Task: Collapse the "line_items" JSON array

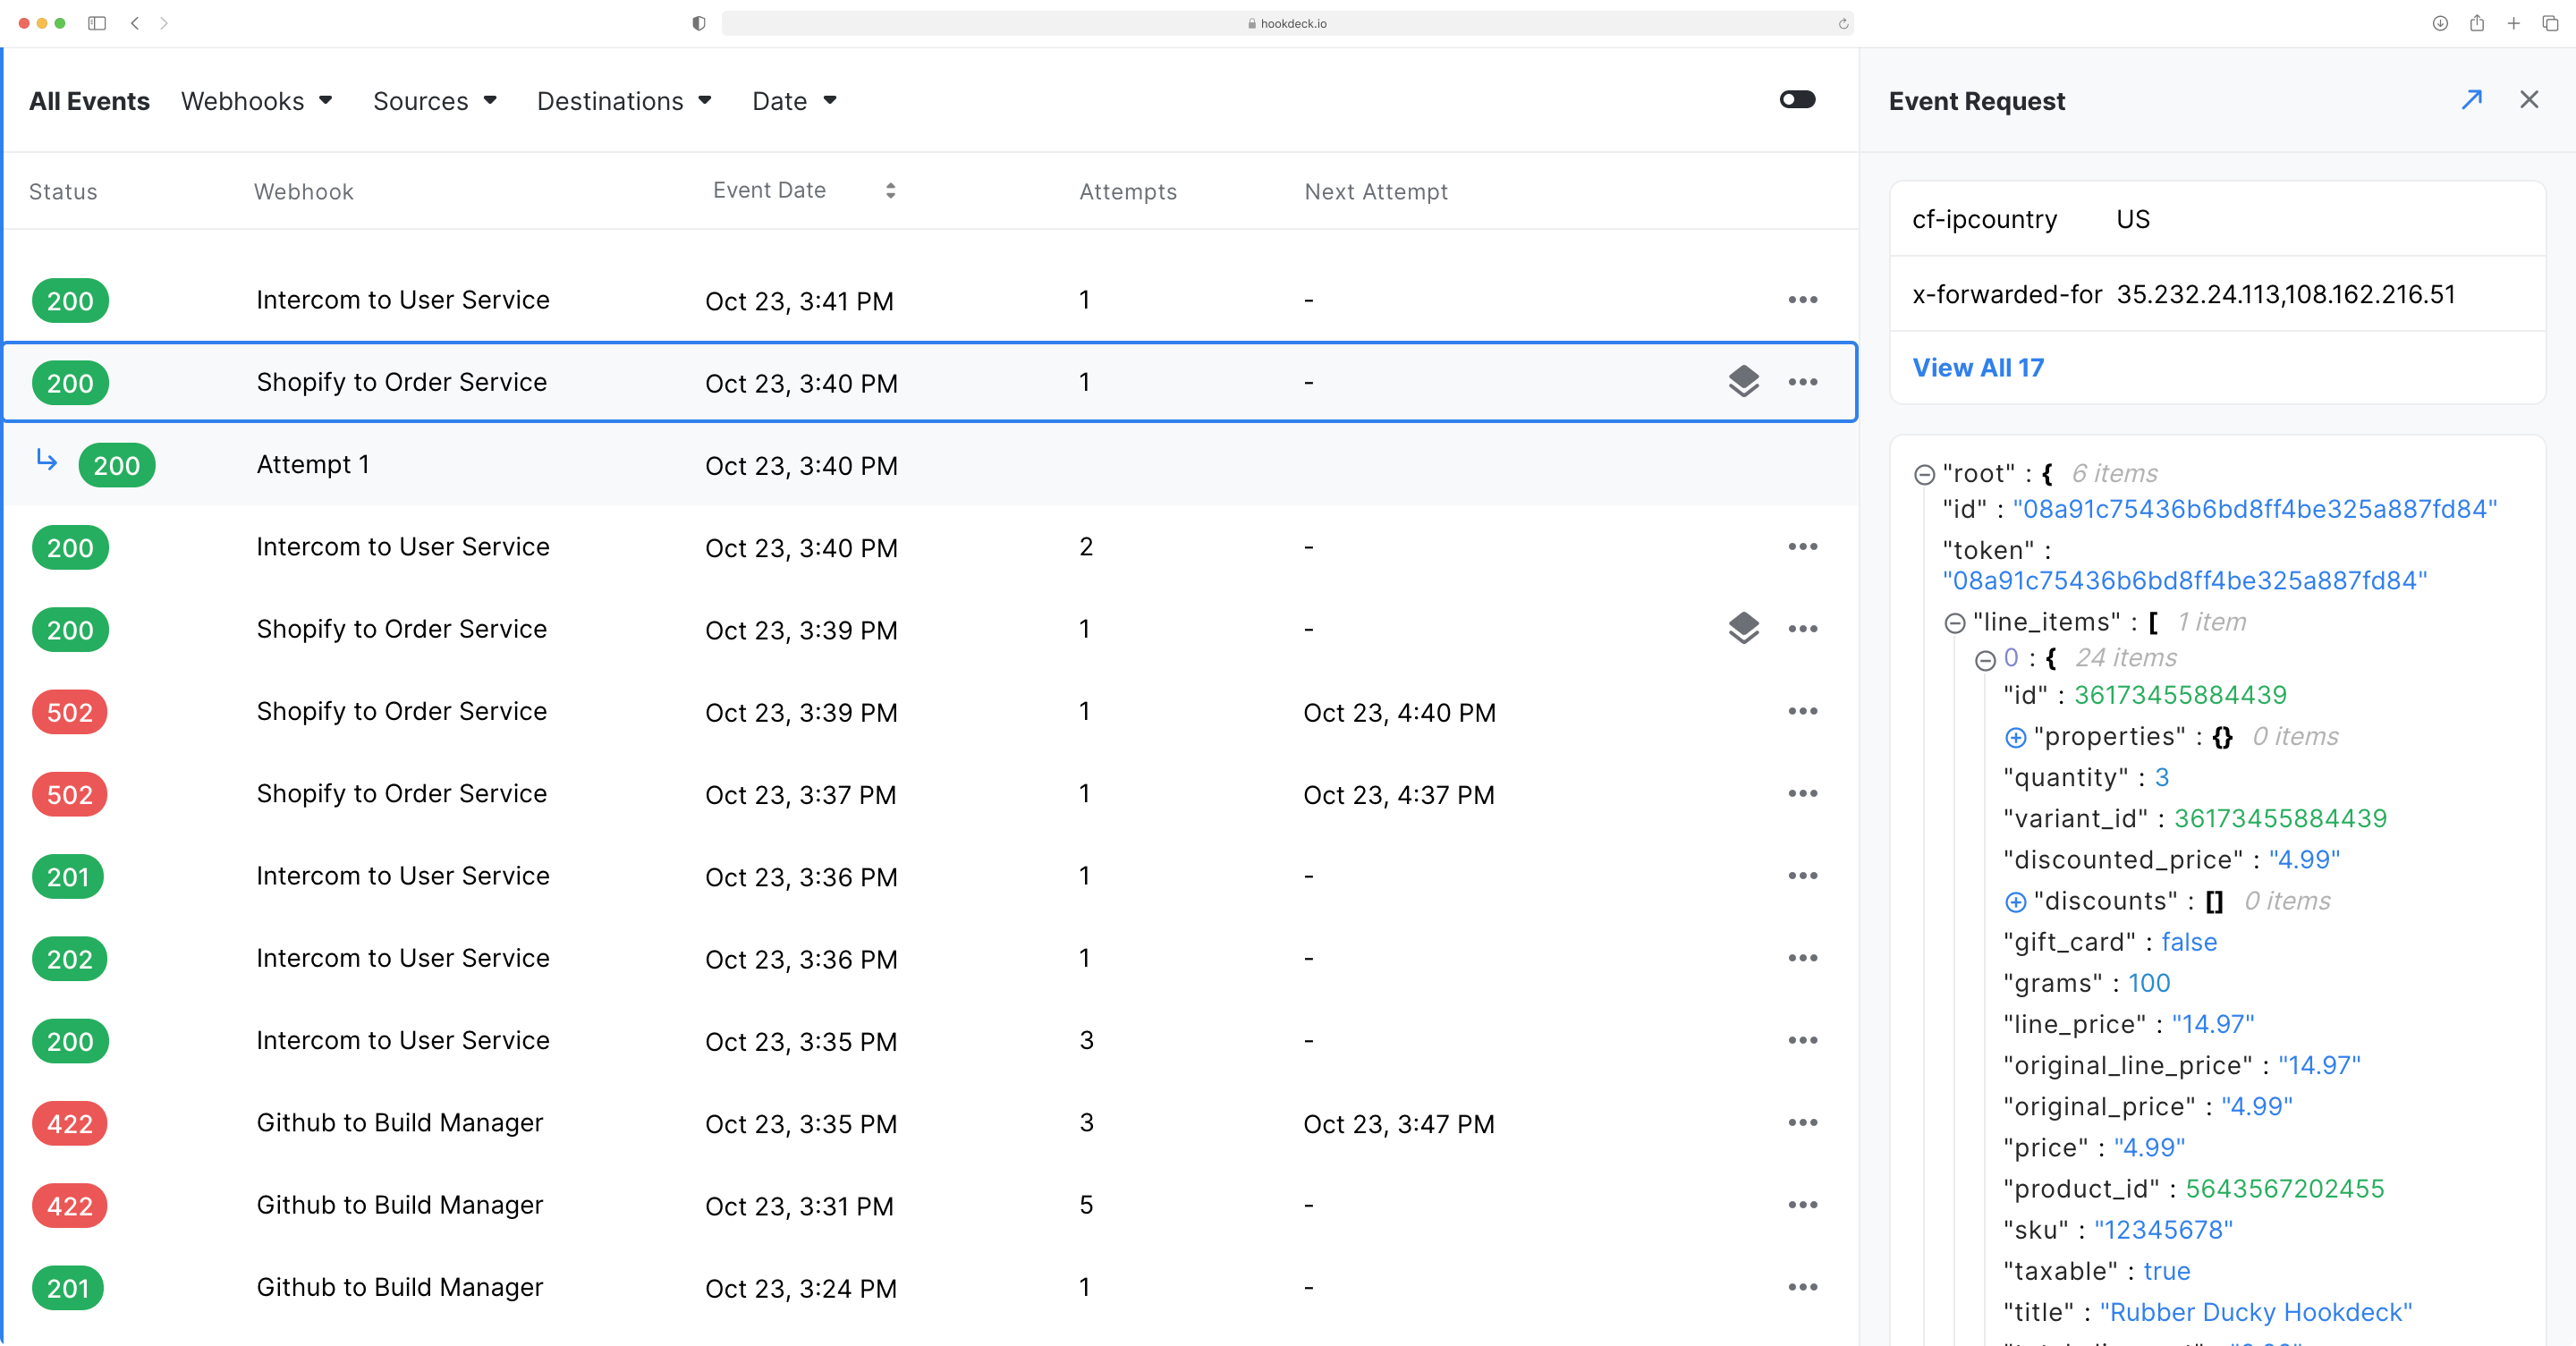Action: (x=1955, y=623)
